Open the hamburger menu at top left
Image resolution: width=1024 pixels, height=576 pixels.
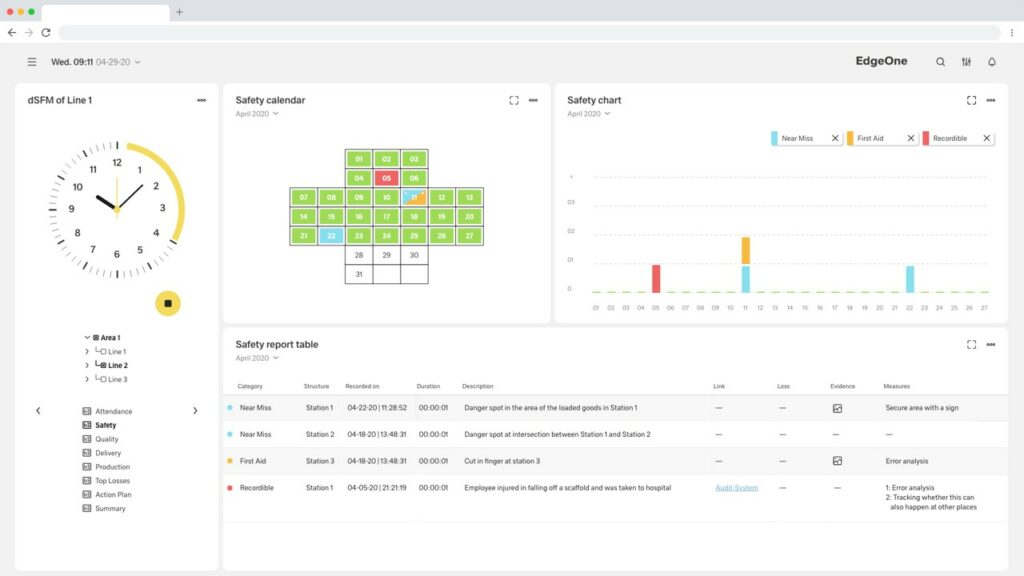pyautogui.click(x=31, y=61)
